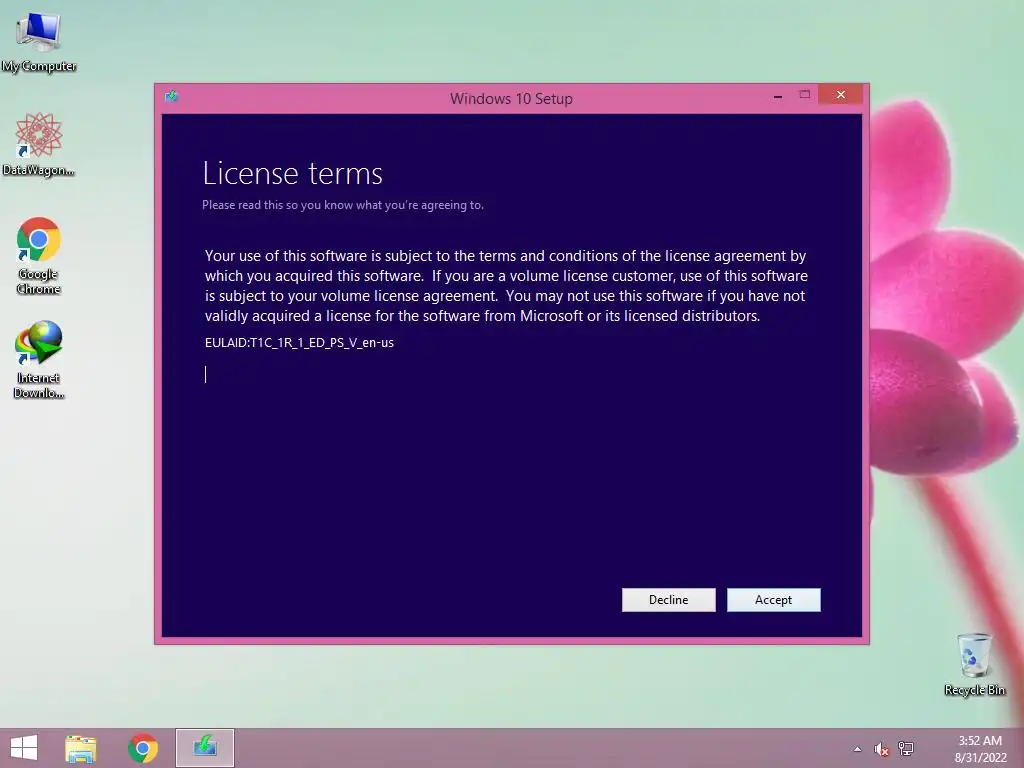The height and width of the screenshot is (768, 1024).
Task: Select the Google Chrome desktop shortcut
Action: tap(39, 255)
